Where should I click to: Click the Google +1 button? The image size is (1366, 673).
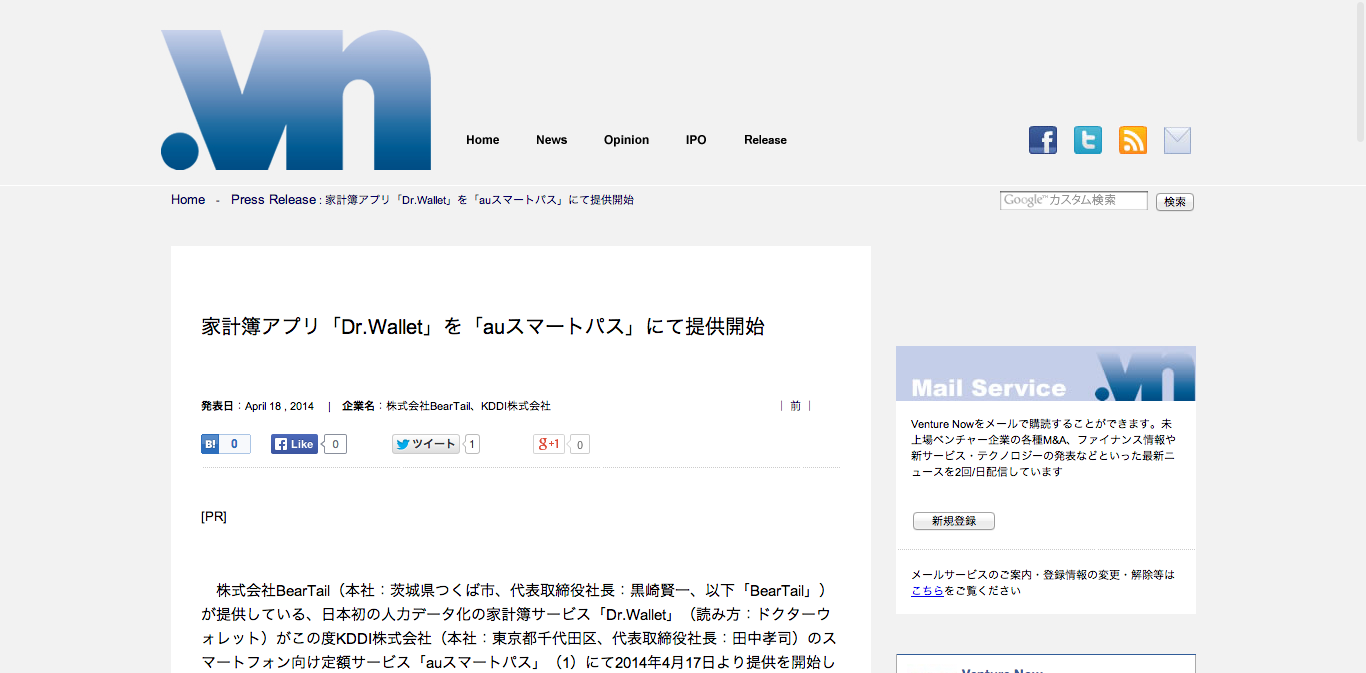549,444
